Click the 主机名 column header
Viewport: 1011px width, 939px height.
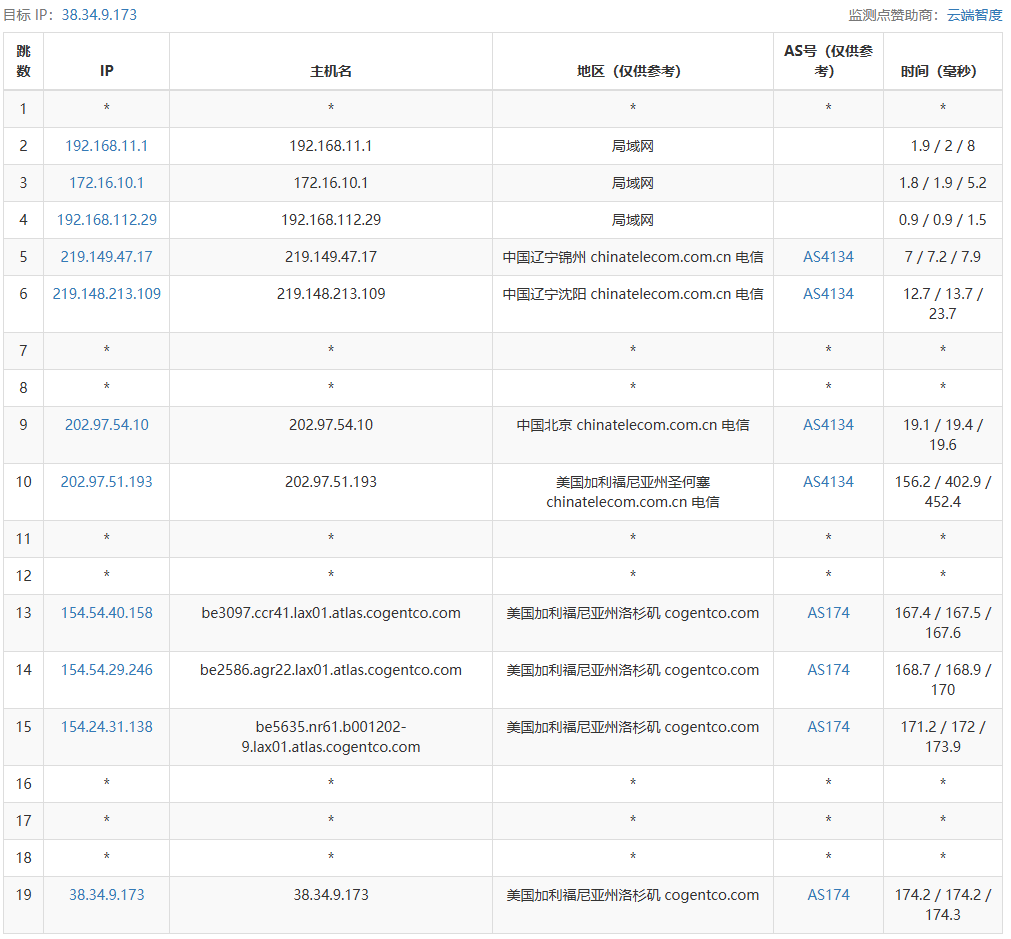point(331,71)
